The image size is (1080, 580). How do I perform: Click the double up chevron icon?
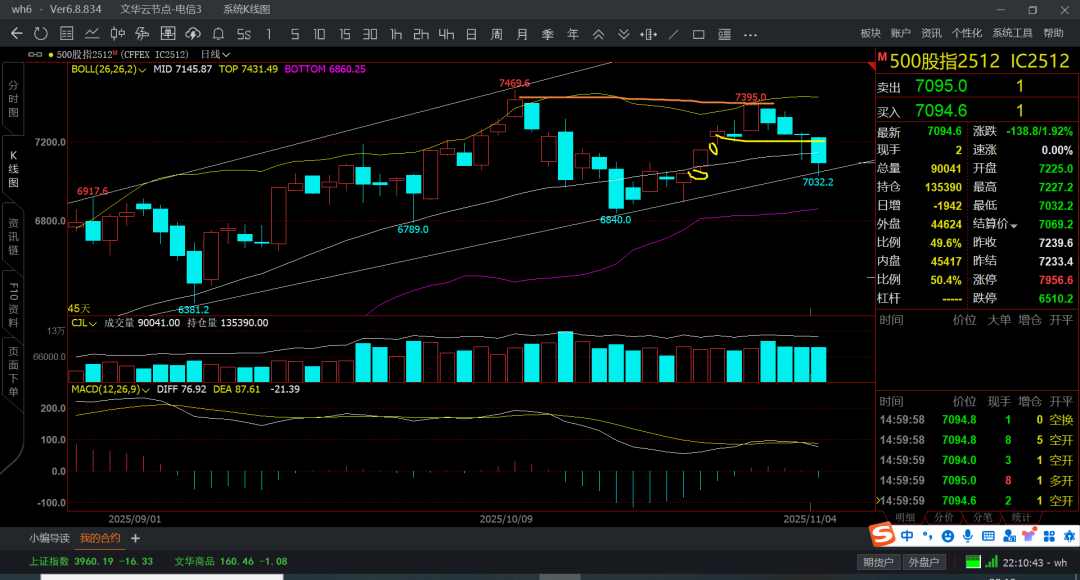coord(598,34)
